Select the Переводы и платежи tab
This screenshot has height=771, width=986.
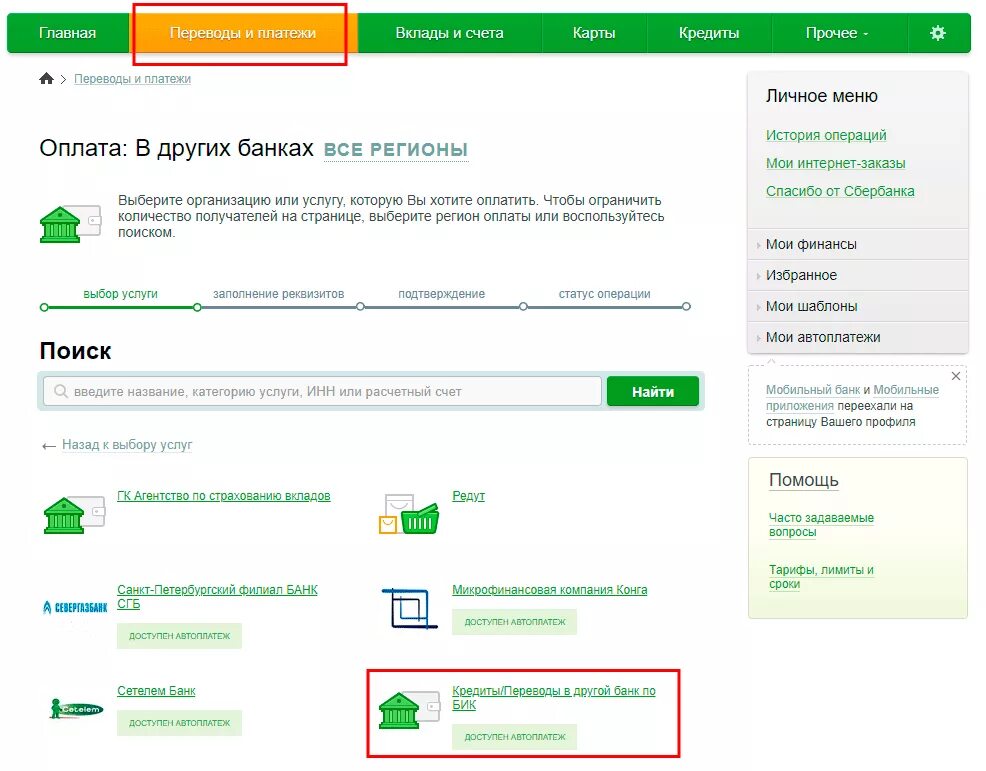tap(243, 33)
